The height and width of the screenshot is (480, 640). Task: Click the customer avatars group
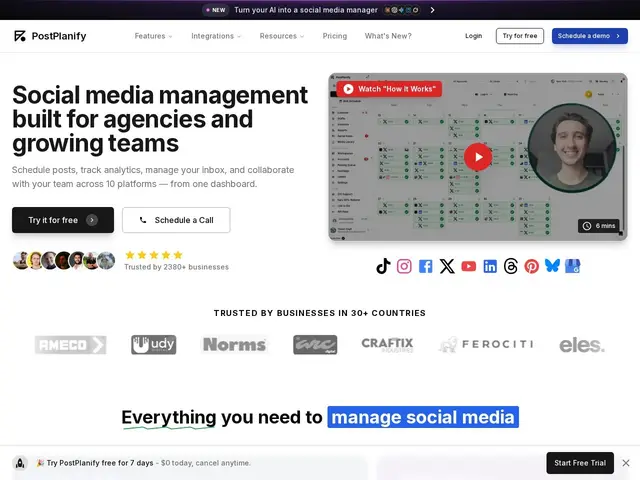pos(64,260)
